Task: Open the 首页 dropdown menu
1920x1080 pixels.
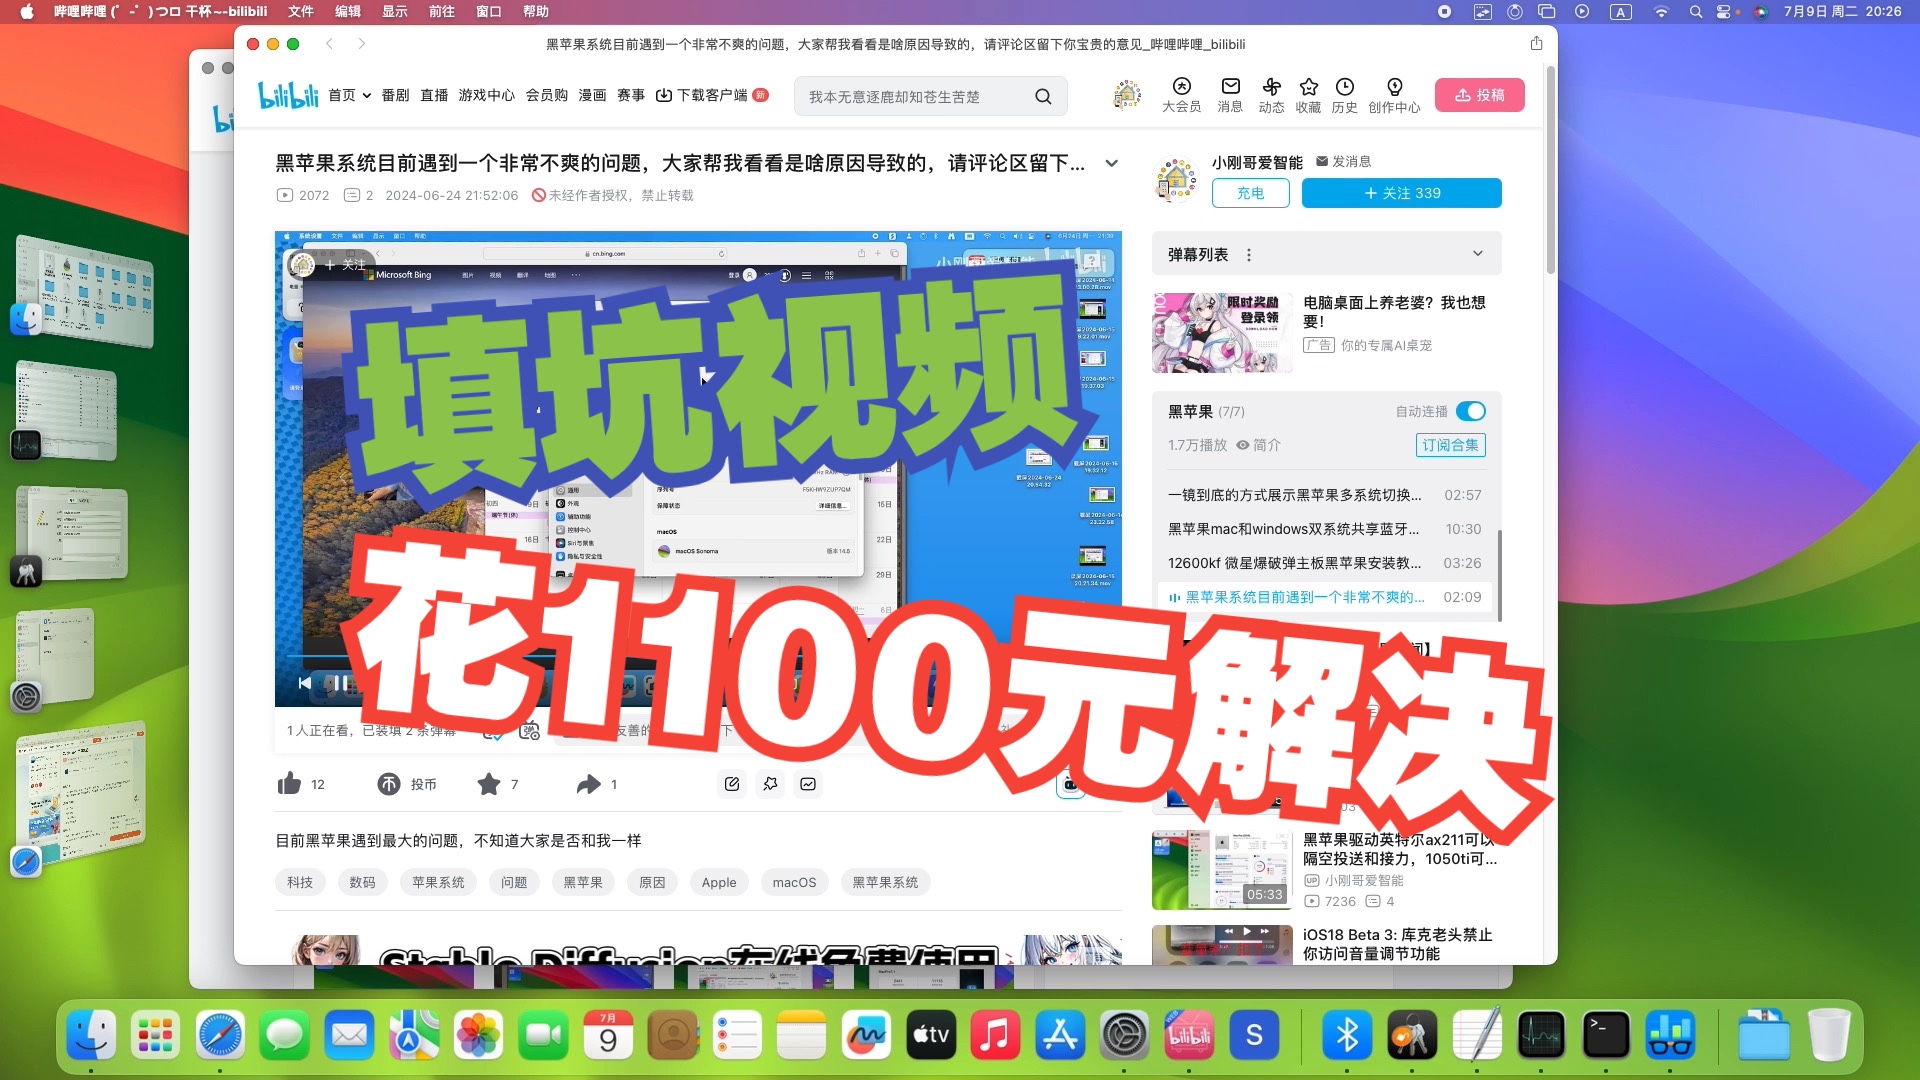Action: coord(350,95)
